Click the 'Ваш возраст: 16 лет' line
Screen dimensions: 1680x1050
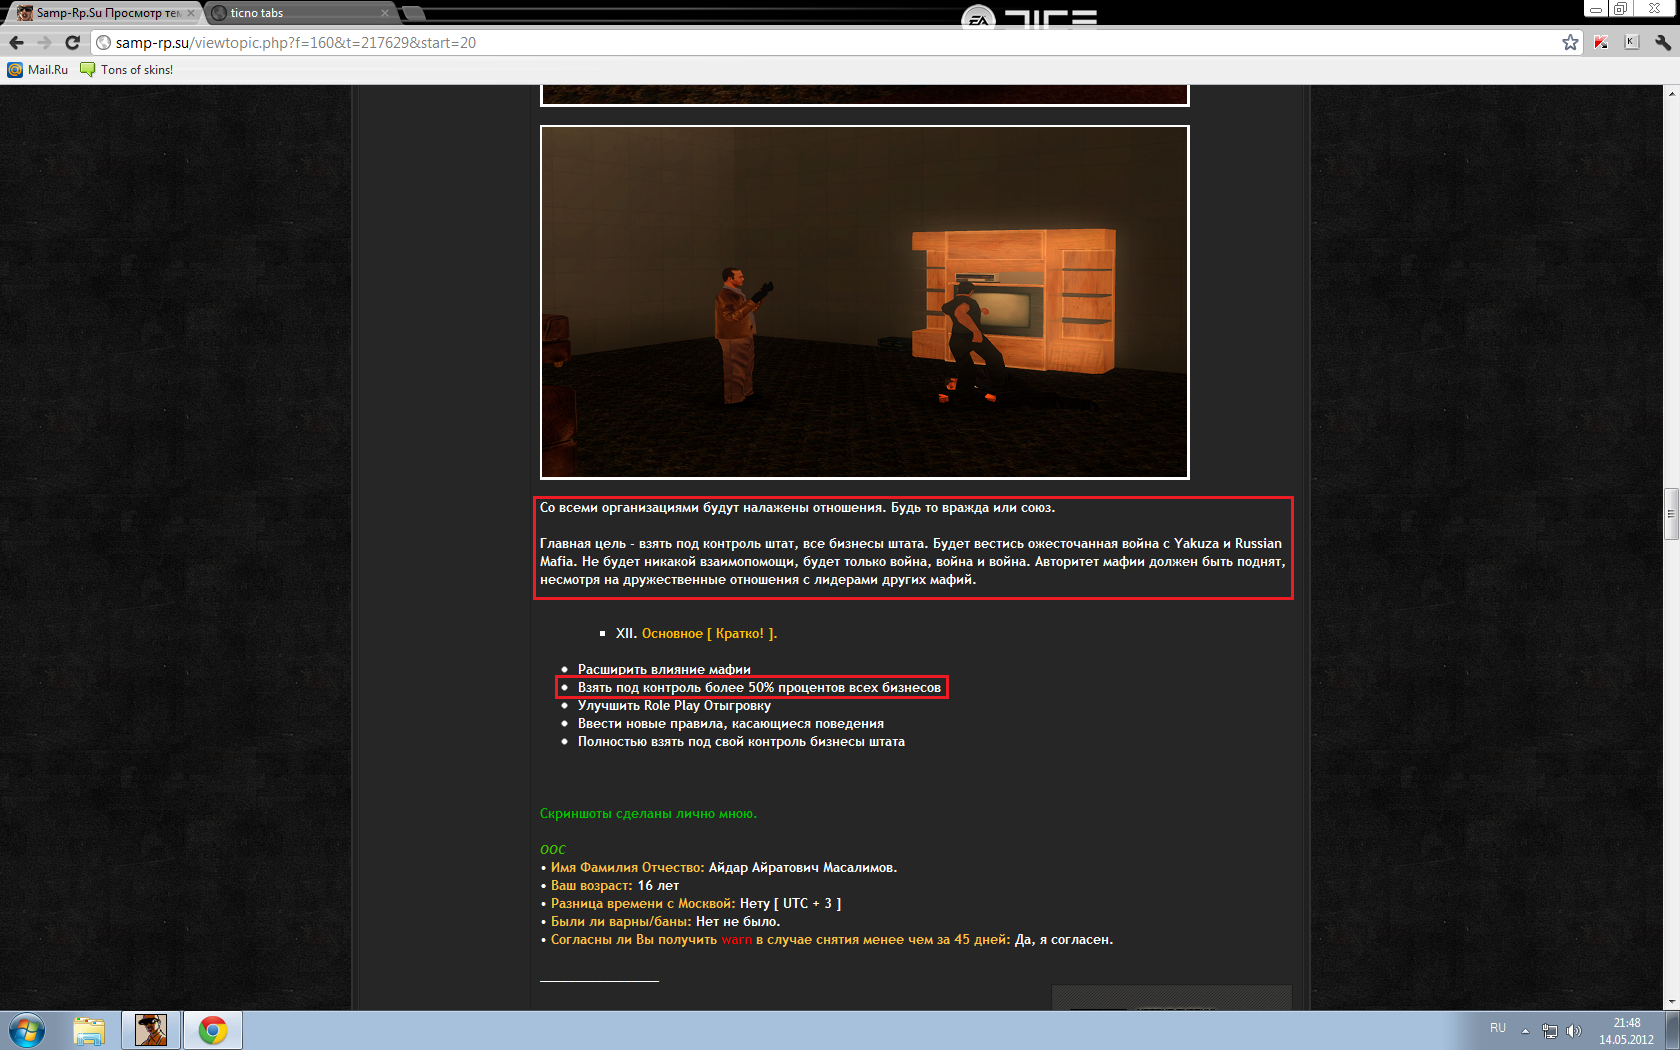tap(610, 885)
